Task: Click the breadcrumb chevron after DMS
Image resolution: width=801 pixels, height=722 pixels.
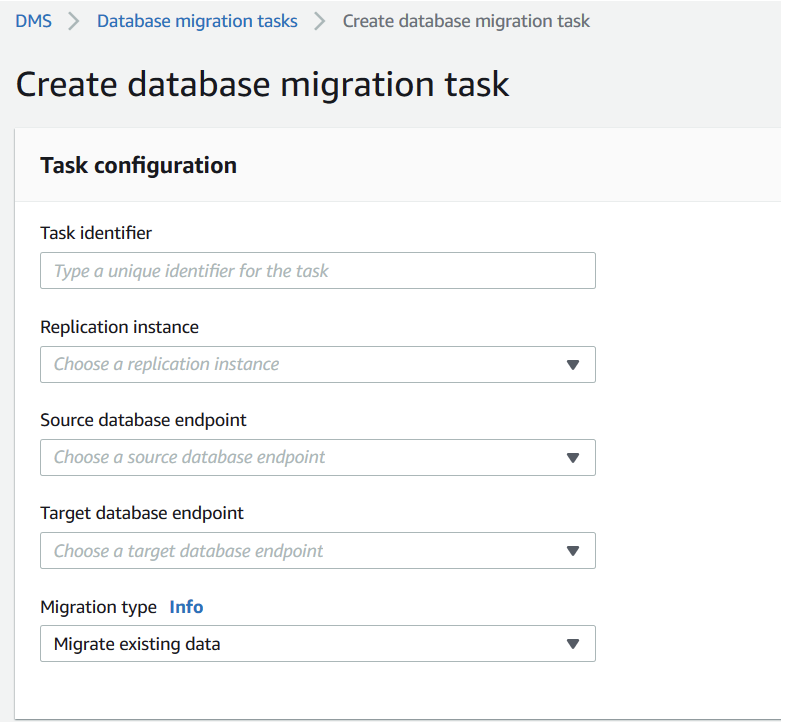Action: (74, 21)
